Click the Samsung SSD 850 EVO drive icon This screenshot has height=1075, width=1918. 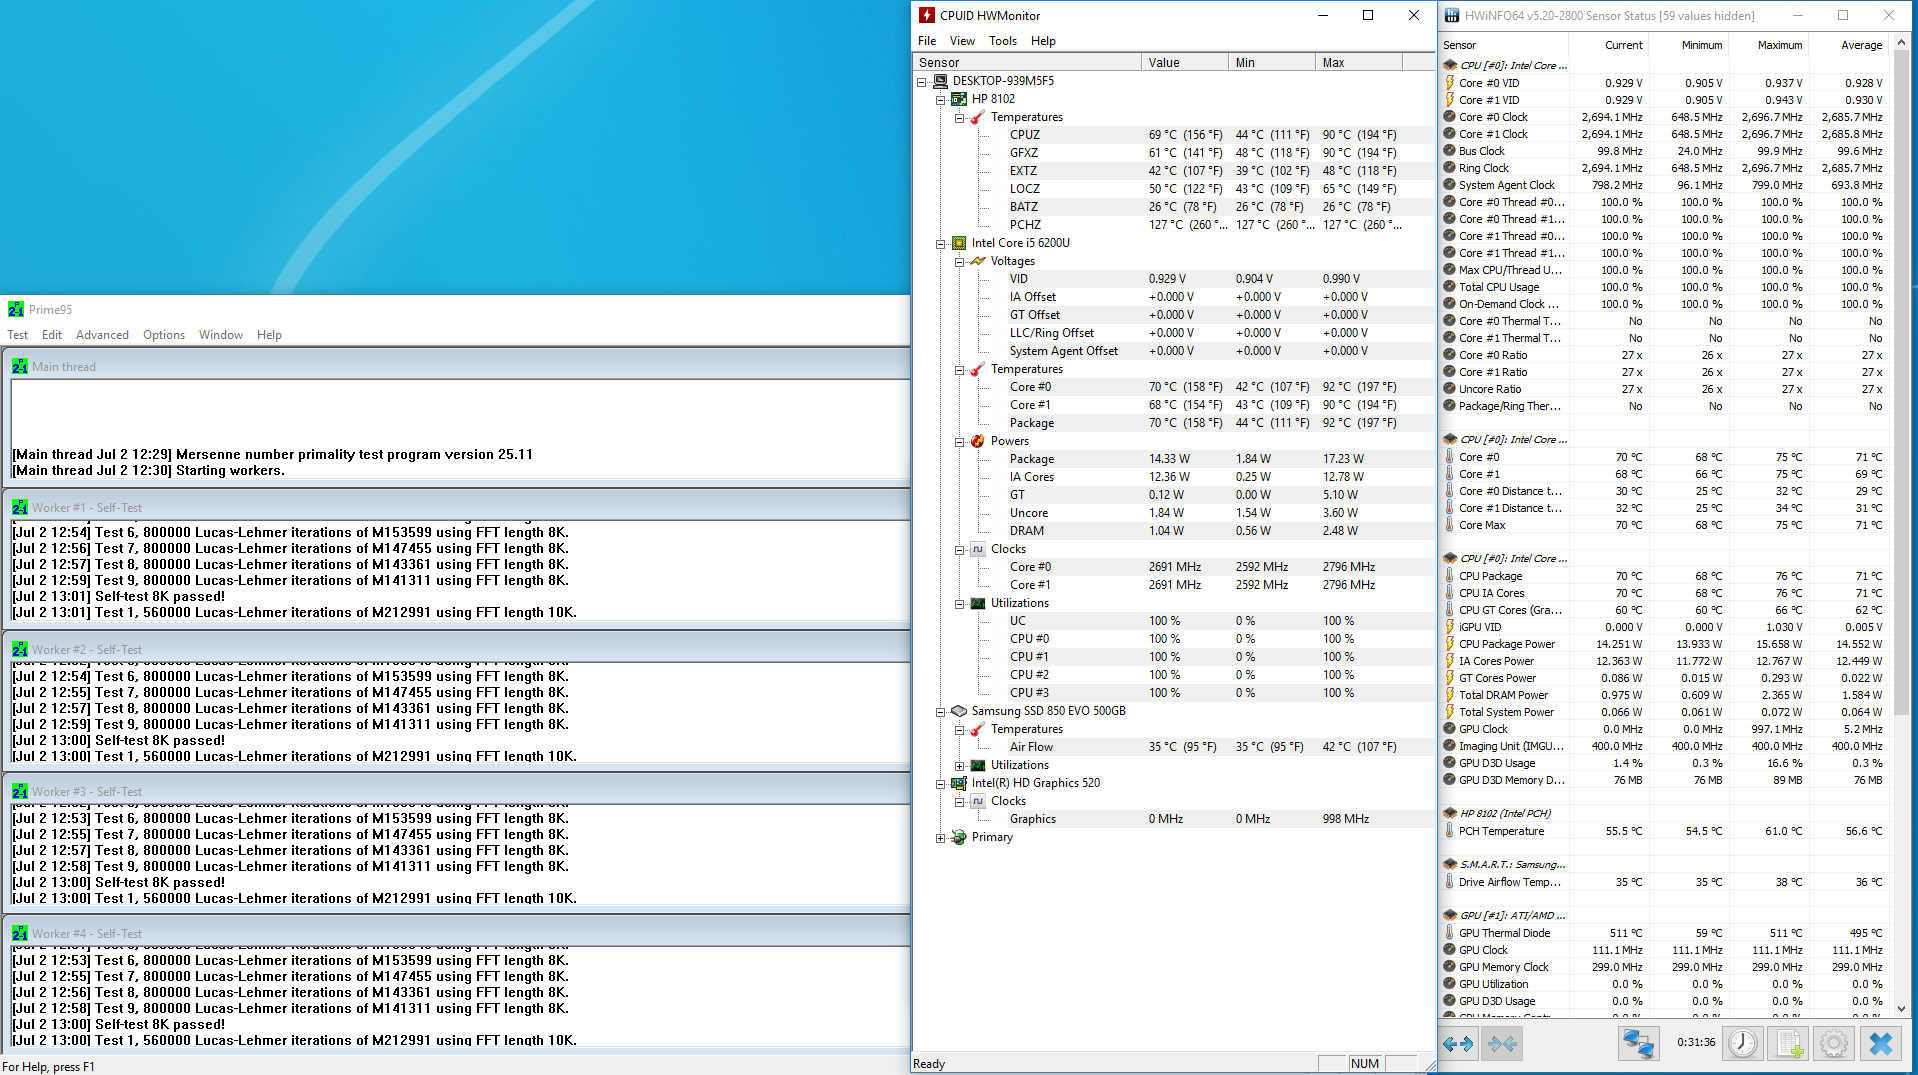tap(959, 711)
